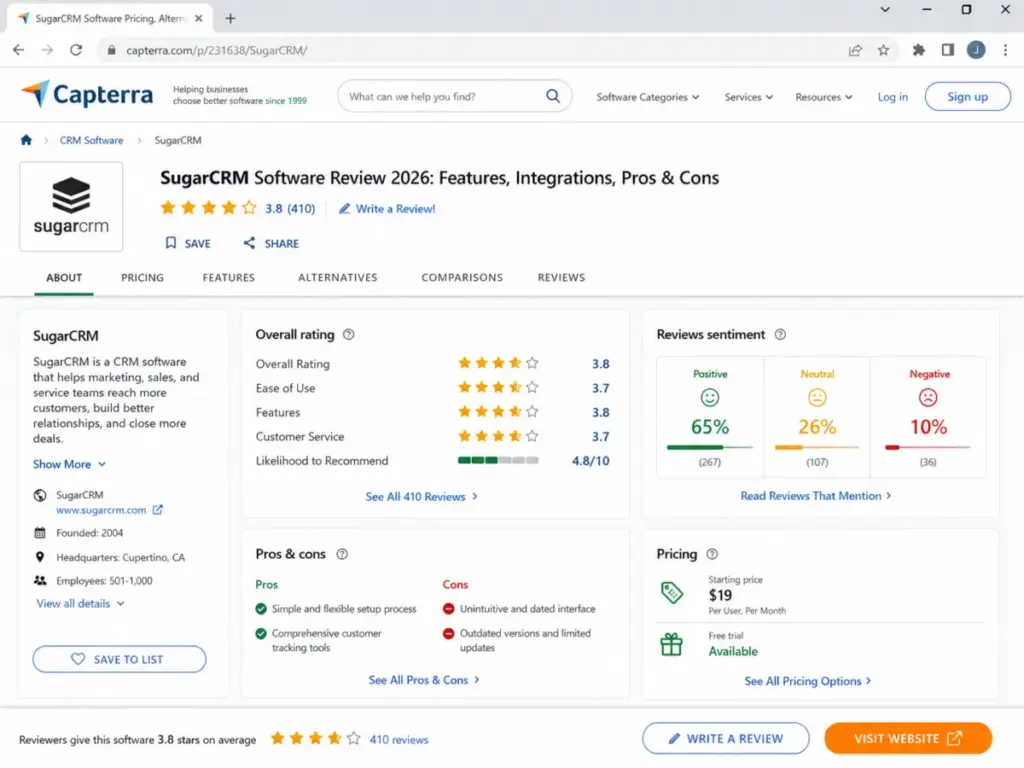This screenshot has width=1024, height=768.
Task: Click the external link icon beside www.sugarcrm.com
Action: point(157,509)
